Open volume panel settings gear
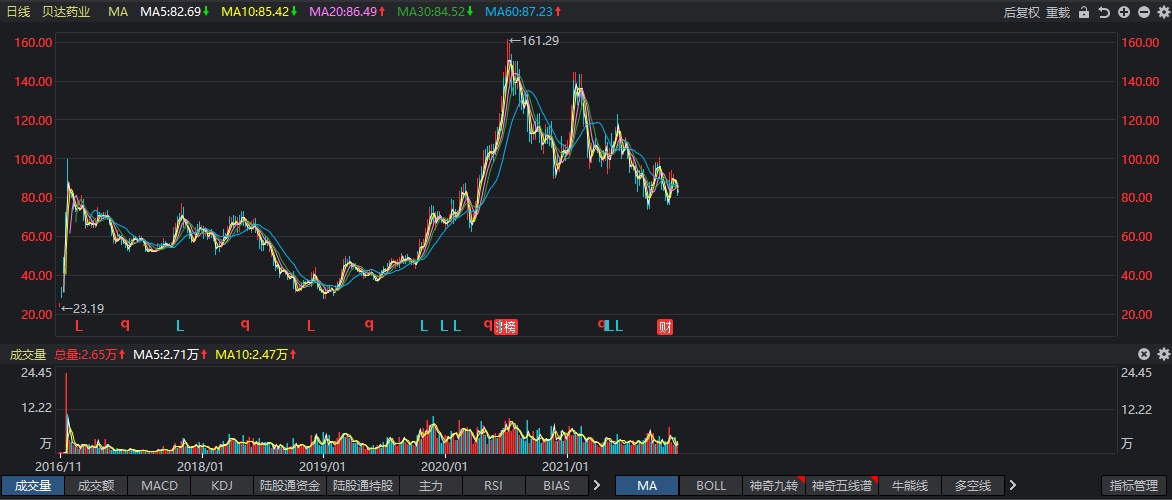Image resolution: width=1172 pixels, height=500 pixels. click(x=1163, y=354)
